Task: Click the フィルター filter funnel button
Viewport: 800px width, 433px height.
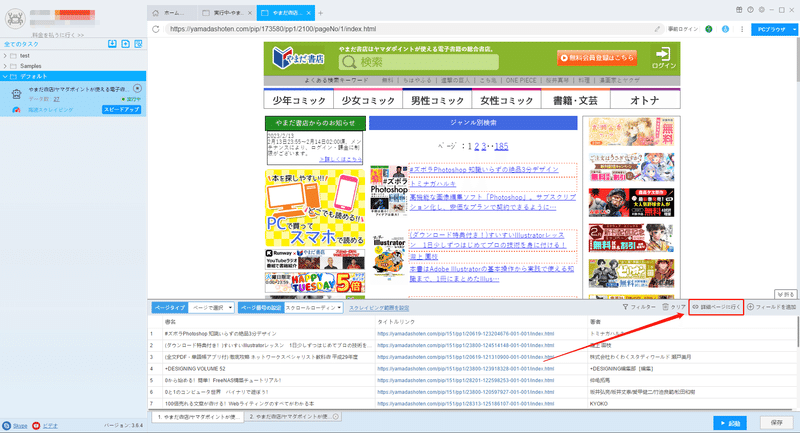Action: pos(639,307)
